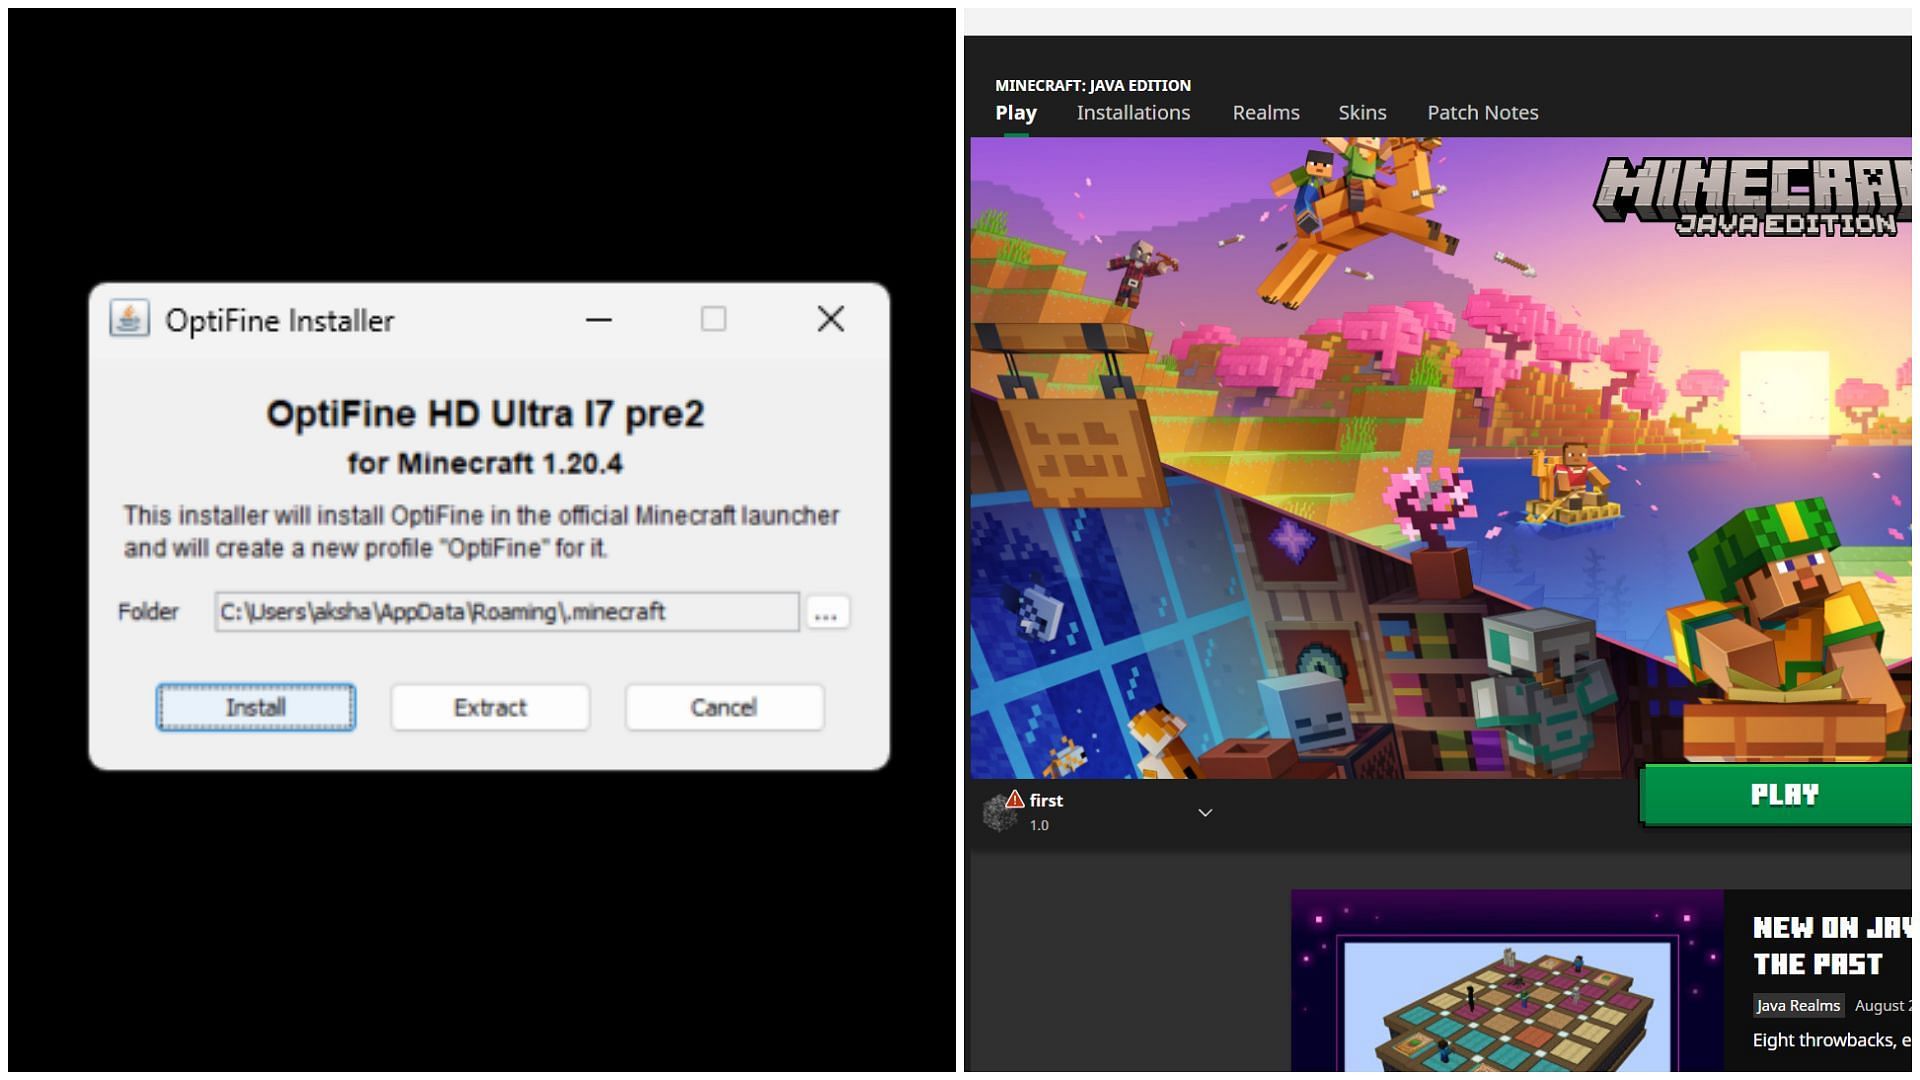Click the Skins tab in Minecraft launcher

click(x=1362, y=112)
